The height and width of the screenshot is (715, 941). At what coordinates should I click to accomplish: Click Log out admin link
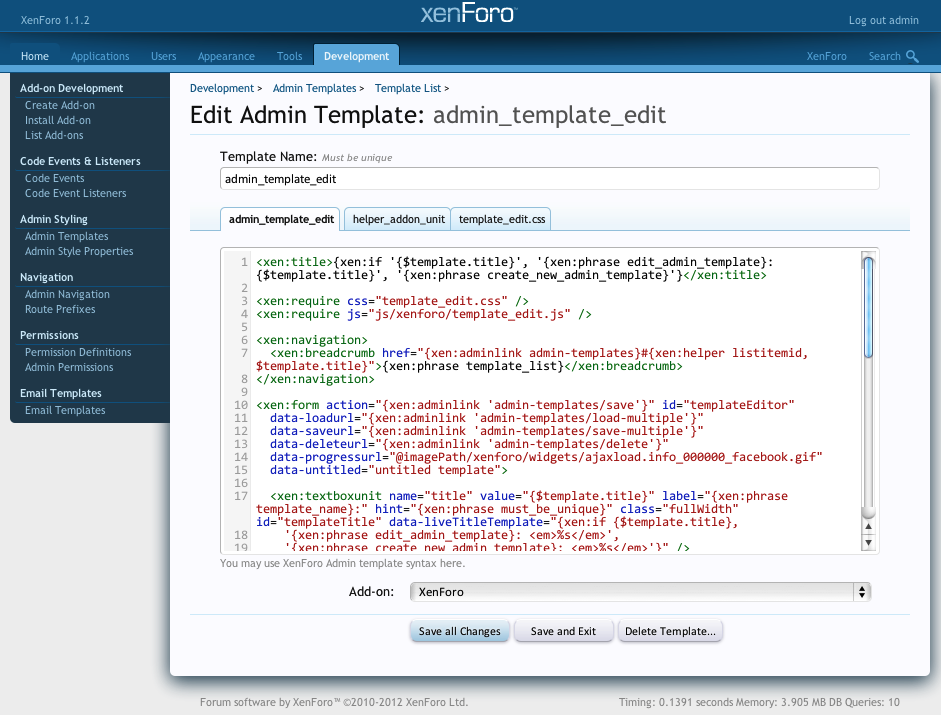click(883, 20)
